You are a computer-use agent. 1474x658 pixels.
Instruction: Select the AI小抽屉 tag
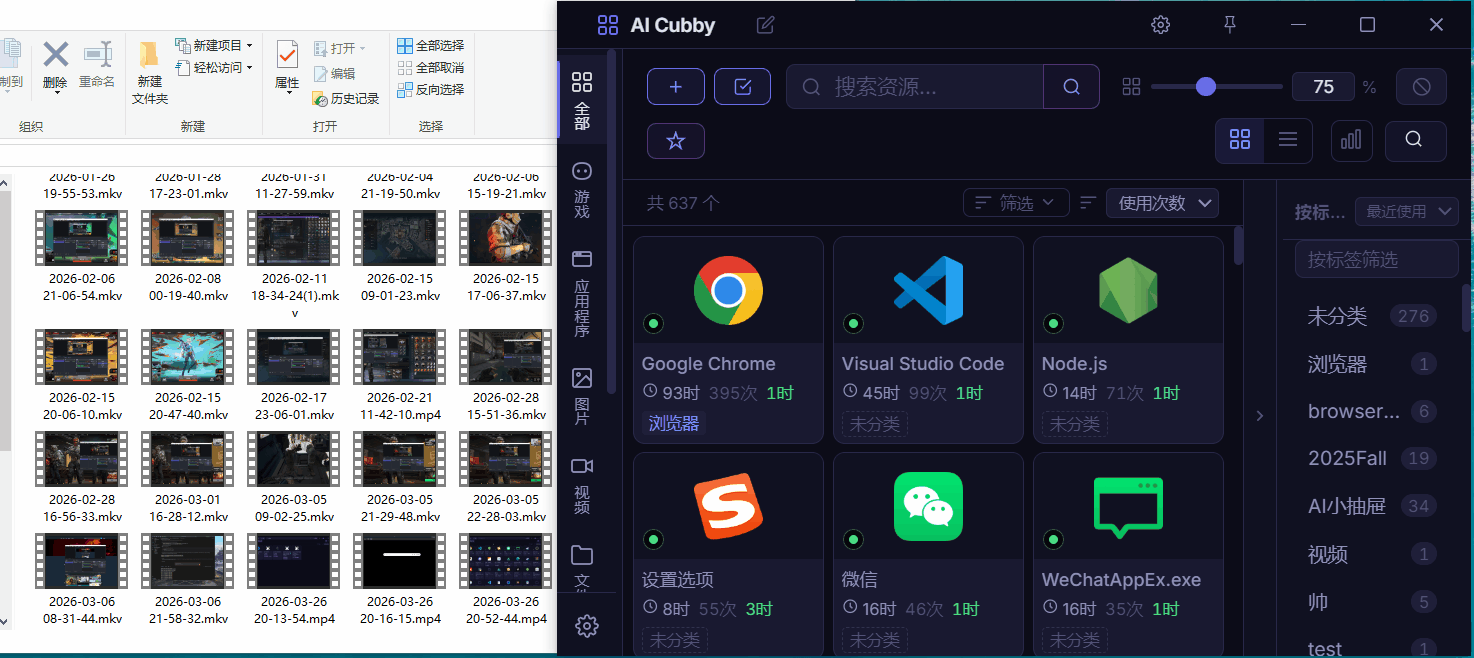tap(1372, 506)
